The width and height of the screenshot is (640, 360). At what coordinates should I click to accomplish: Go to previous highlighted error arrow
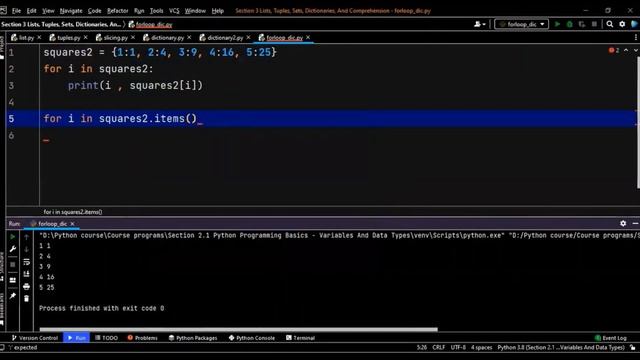click(x=626, y=50)
